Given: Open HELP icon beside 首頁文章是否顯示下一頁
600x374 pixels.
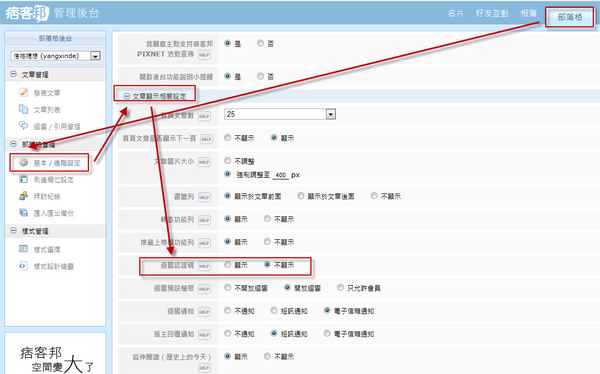Looking at the screenshot, I should [207, 139].
